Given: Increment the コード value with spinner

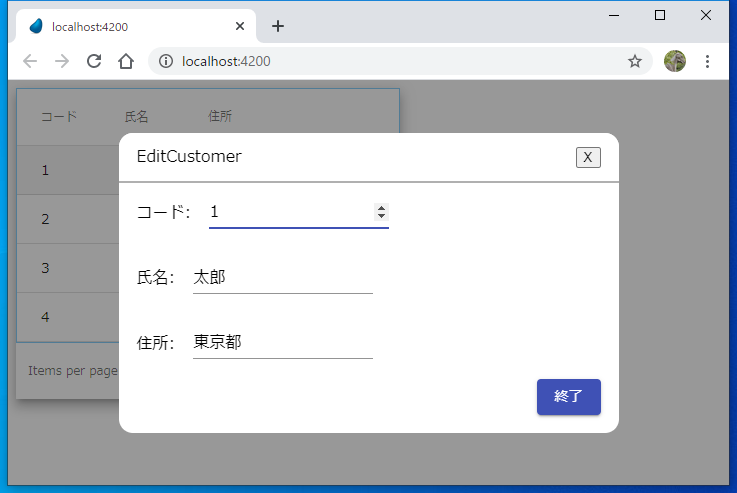Looking at the screenshot, I should (x=381, y=208).
